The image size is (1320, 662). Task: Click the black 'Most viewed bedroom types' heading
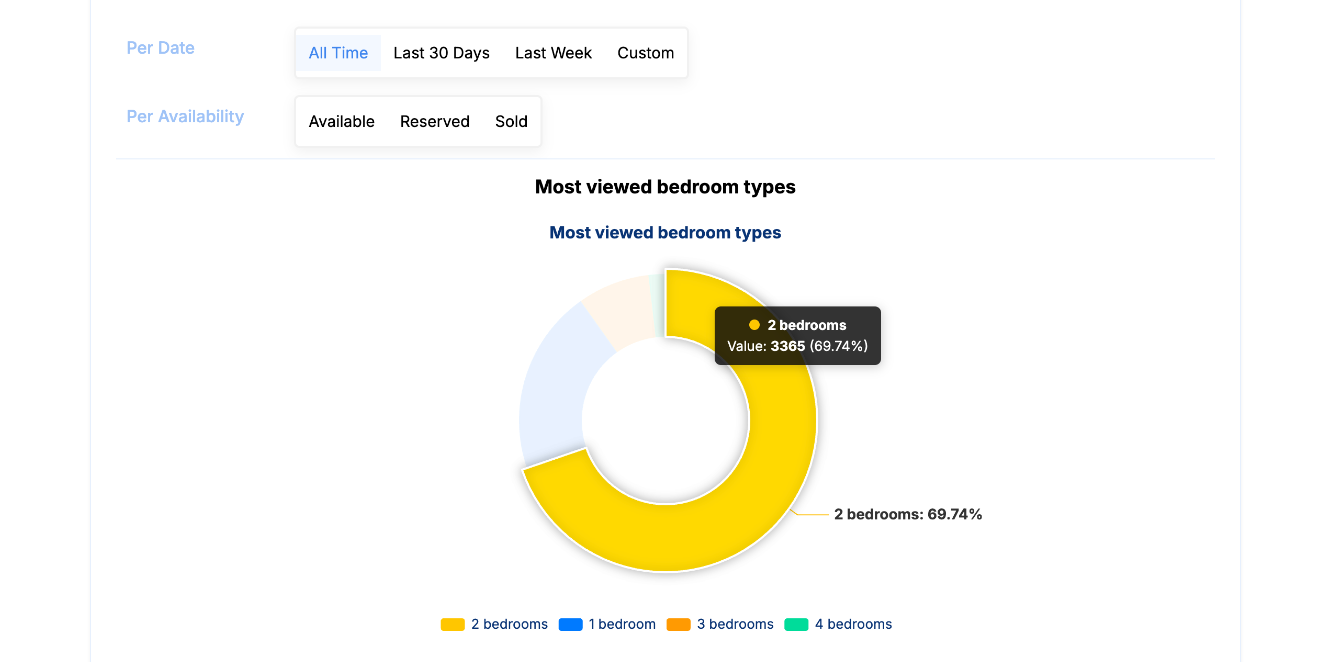pos(665,187)
